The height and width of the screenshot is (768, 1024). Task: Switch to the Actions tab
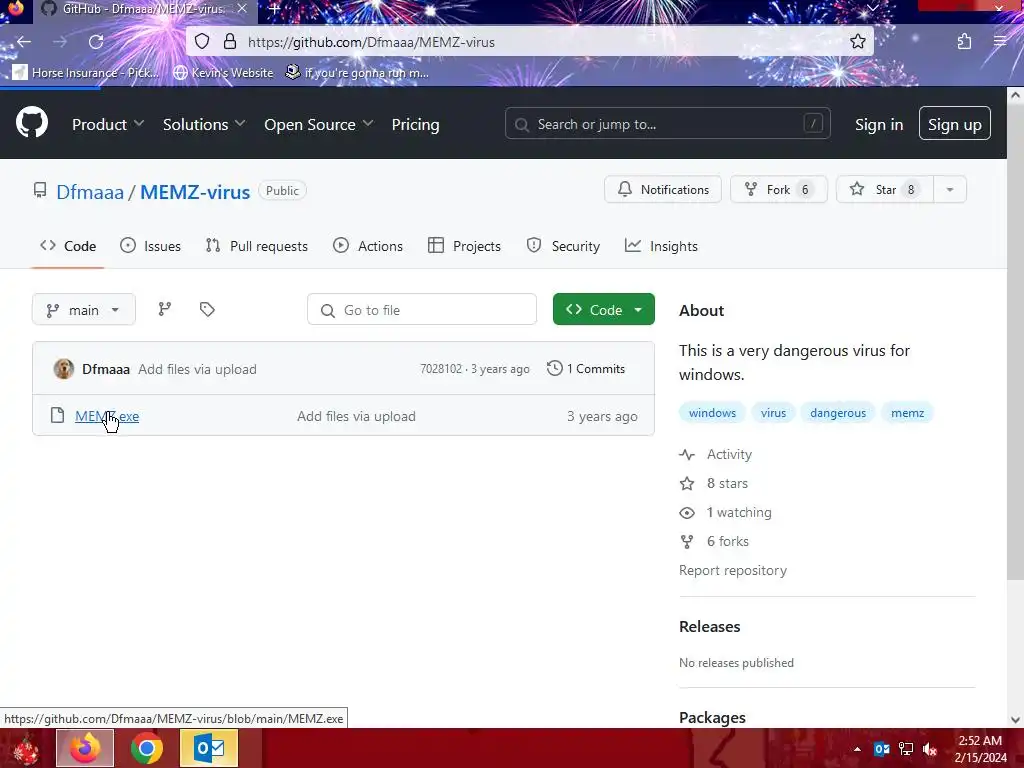click(x=368, y=246)
